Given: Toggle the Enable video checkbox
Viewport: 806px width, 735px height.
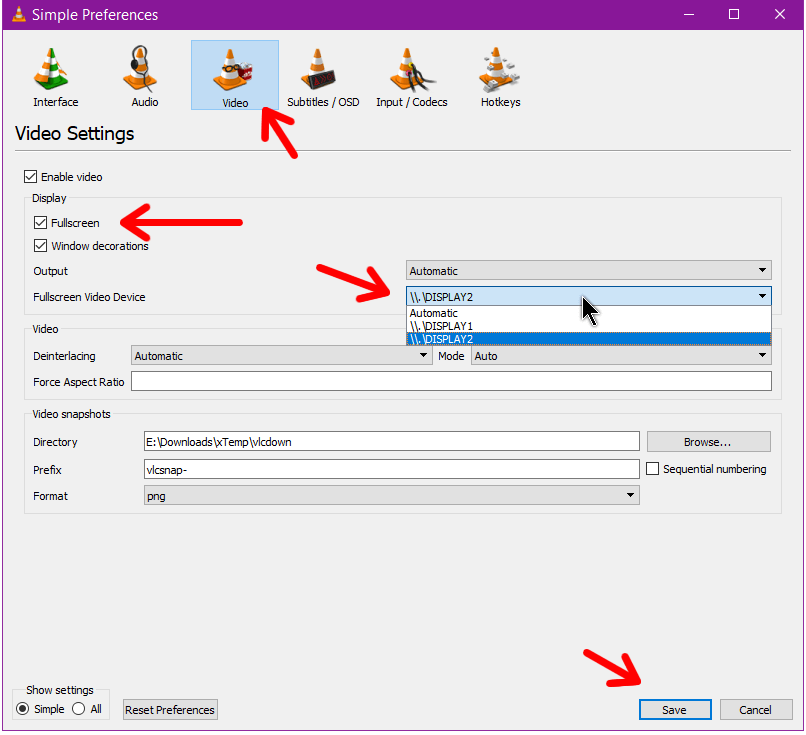Looking at the screenshot, I should click(x=30, y=177).
